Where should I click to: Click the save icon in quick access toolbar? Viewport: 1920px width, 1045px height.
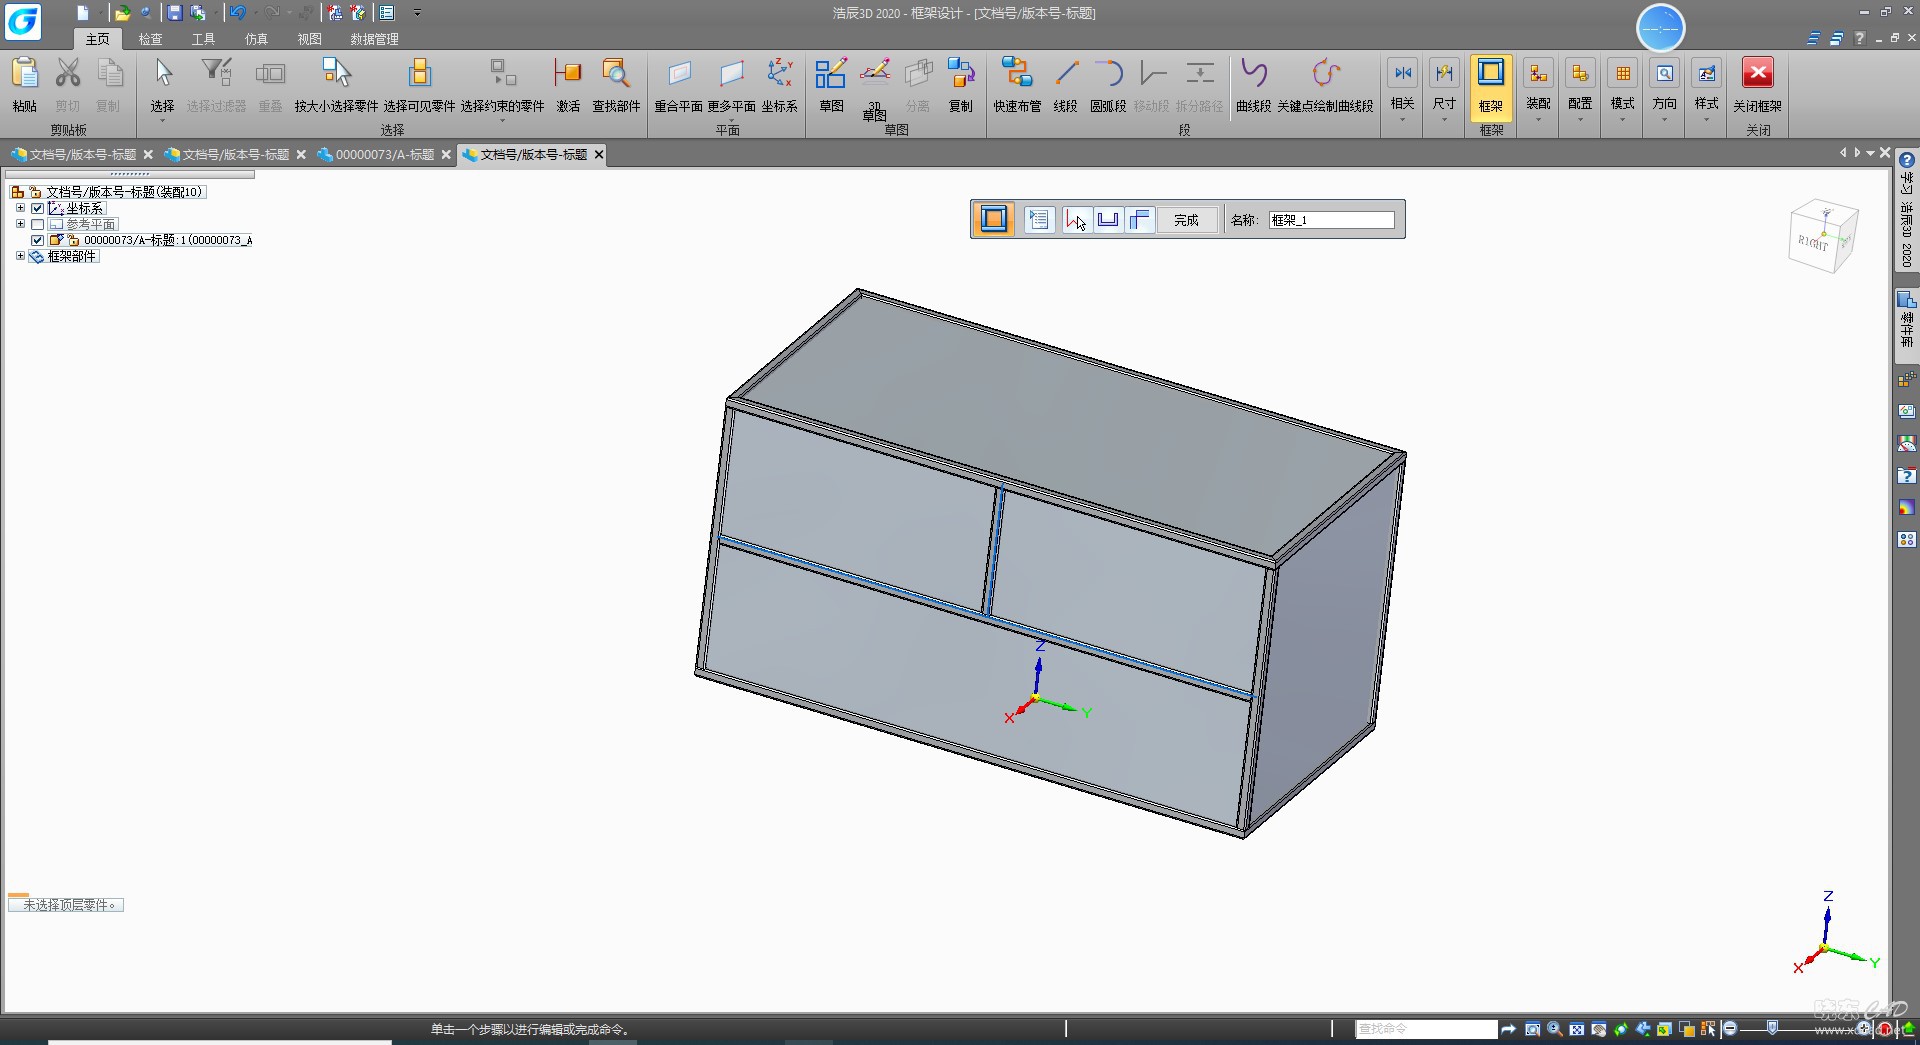[x=174, y=13]
